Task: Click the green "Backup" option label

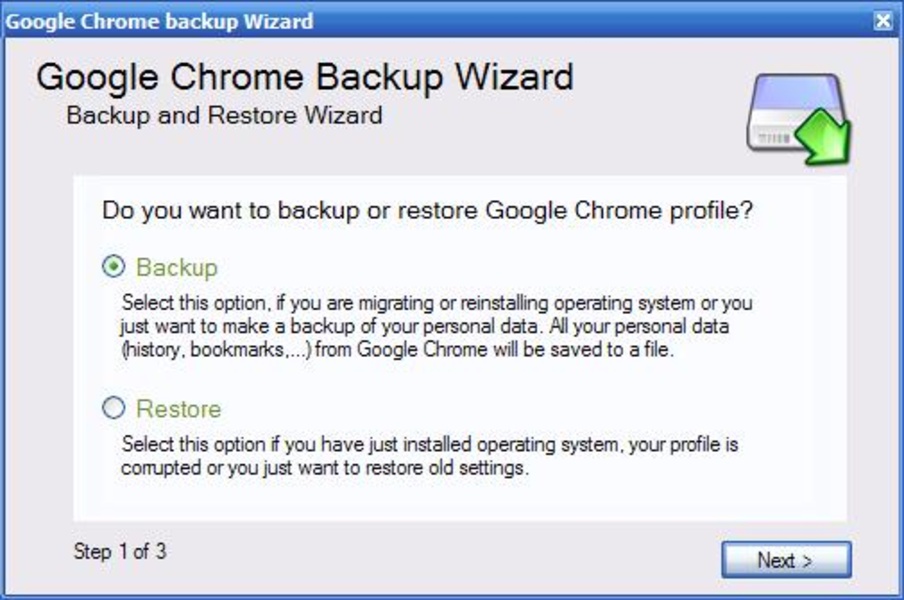Action: pos(177,268)
